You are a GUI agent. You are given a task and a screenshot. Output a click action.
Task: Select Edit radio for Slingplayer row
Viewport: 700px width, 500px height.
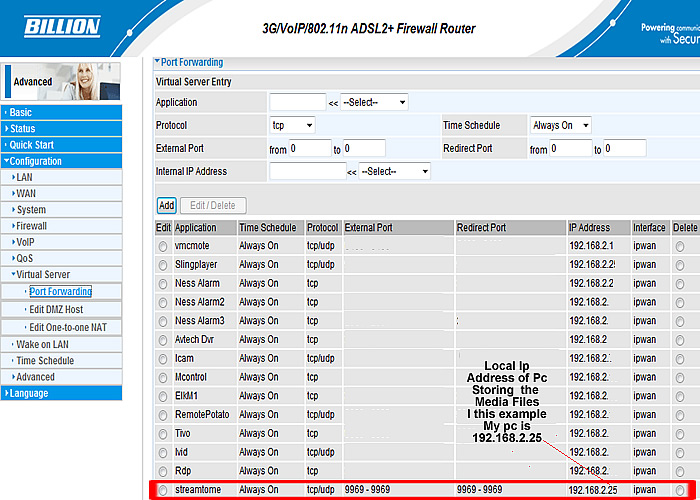[163, 265]
